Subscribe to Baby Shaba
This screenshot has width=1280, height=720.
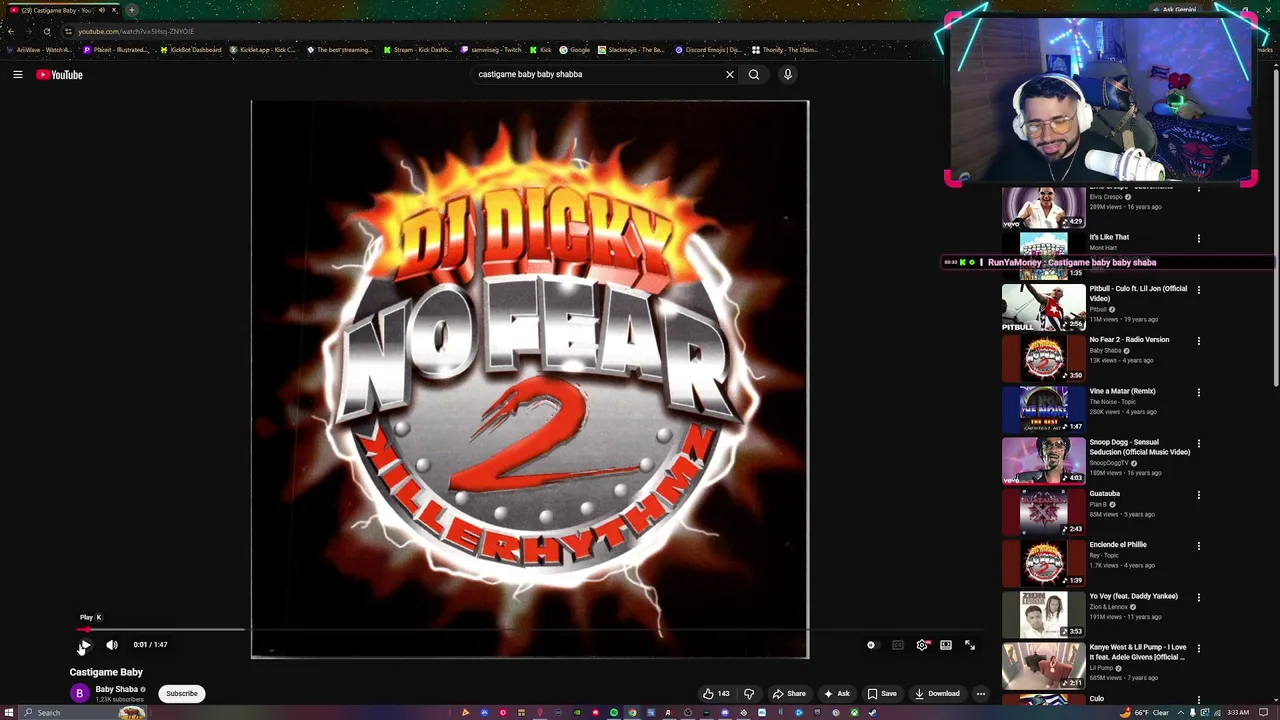click(182, 693)
